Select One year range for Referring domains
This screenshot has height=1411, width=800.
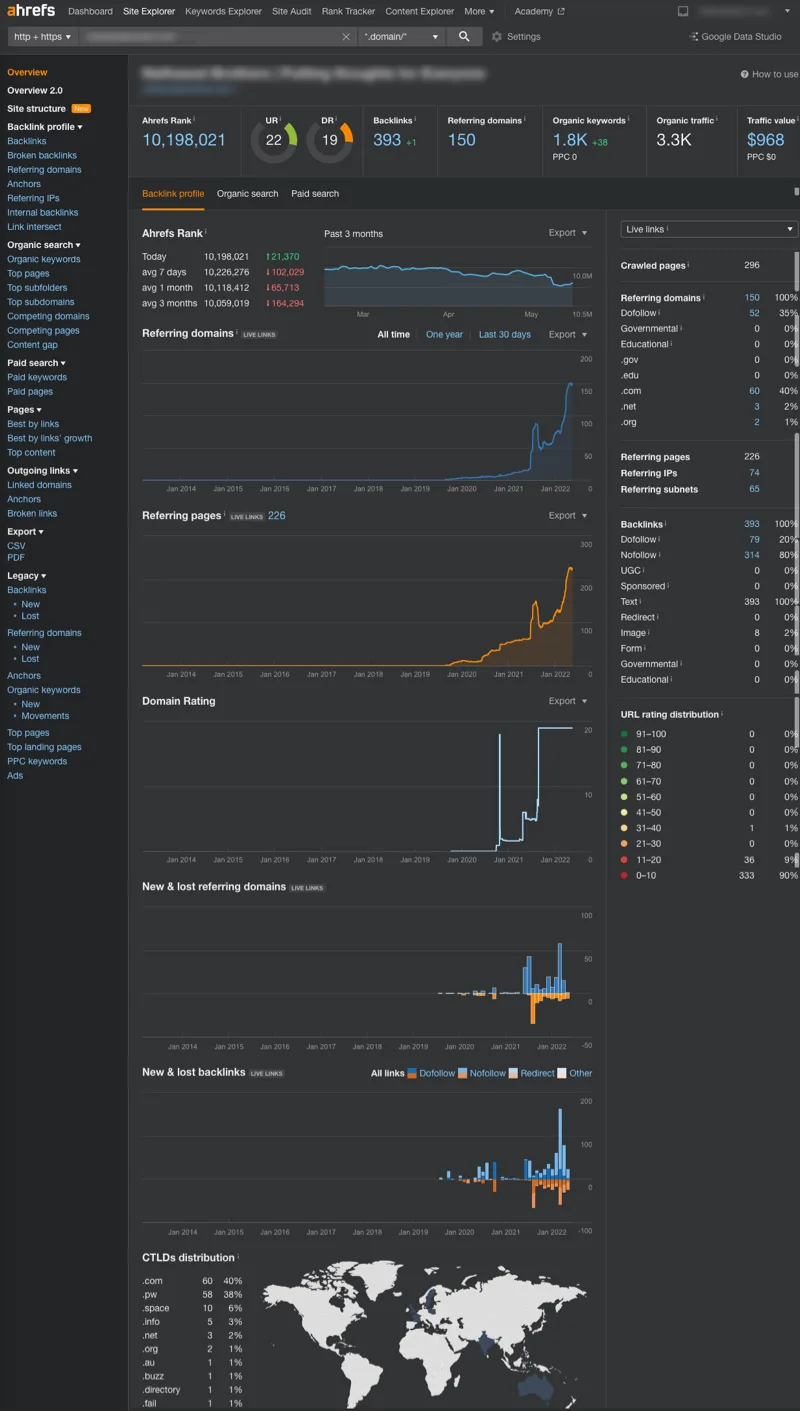pos(444,334)
